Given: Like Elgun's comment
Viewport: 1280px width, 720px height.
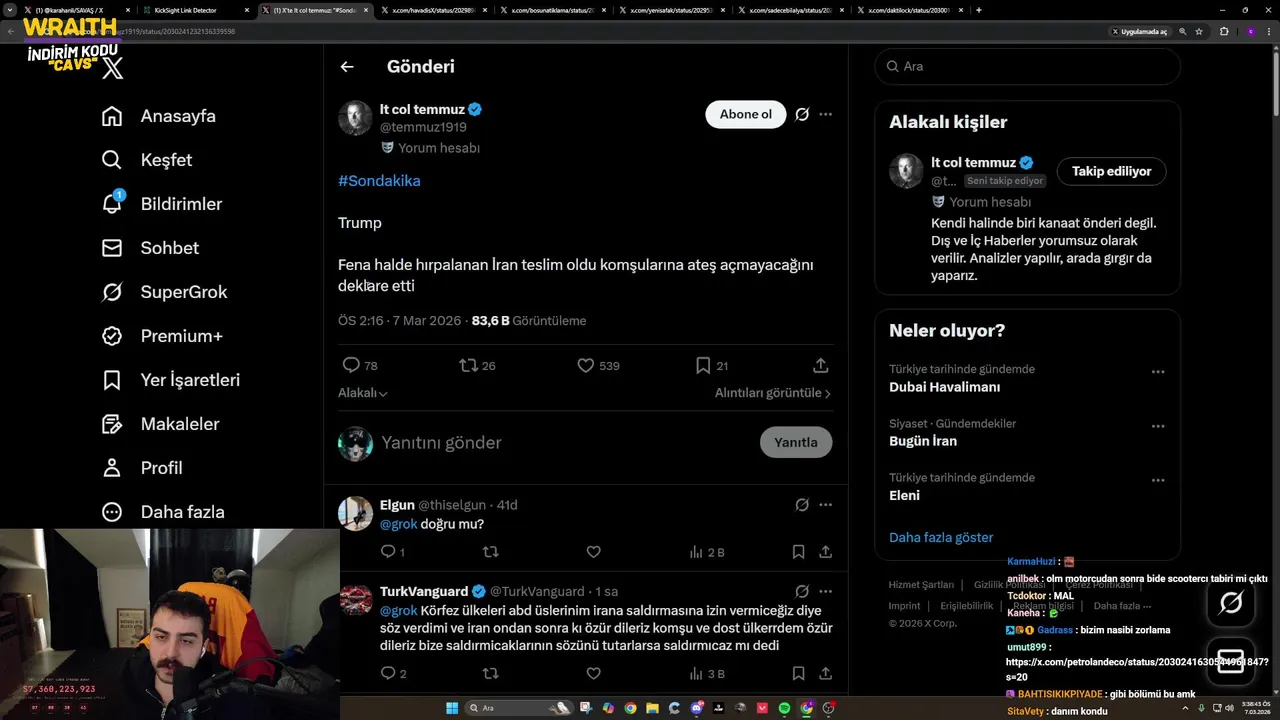Looking at the screenshot, I should tap(593, 552).
